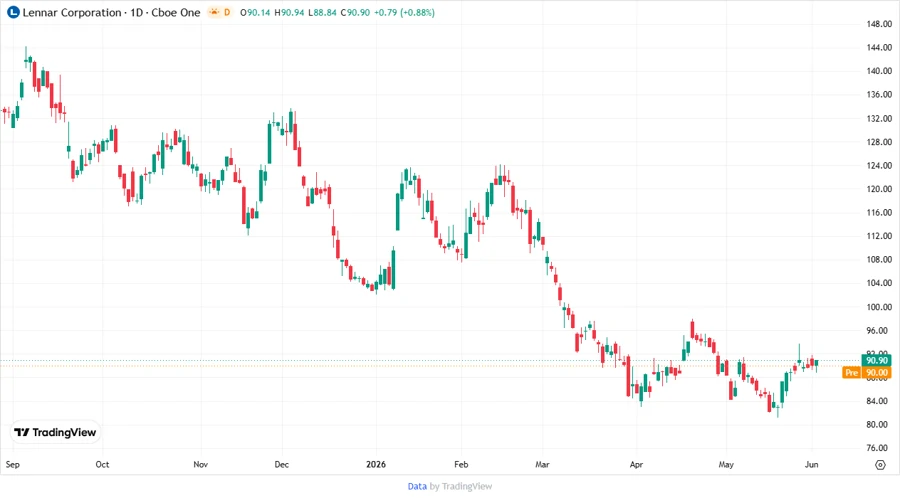Viewport: 900px width, 498px height.
Task: Click the TradingView logo button
Action: click(x=56, y=433)
